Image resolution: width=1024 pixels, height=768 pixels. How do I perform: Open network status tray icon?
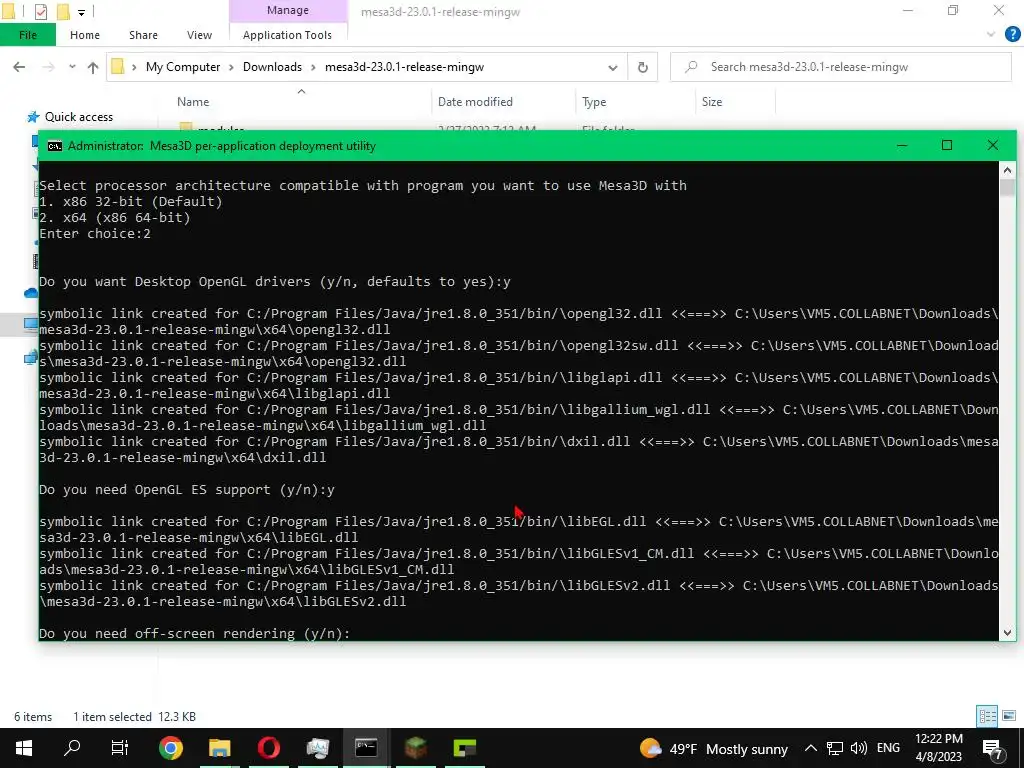click(x=835, y=748)
